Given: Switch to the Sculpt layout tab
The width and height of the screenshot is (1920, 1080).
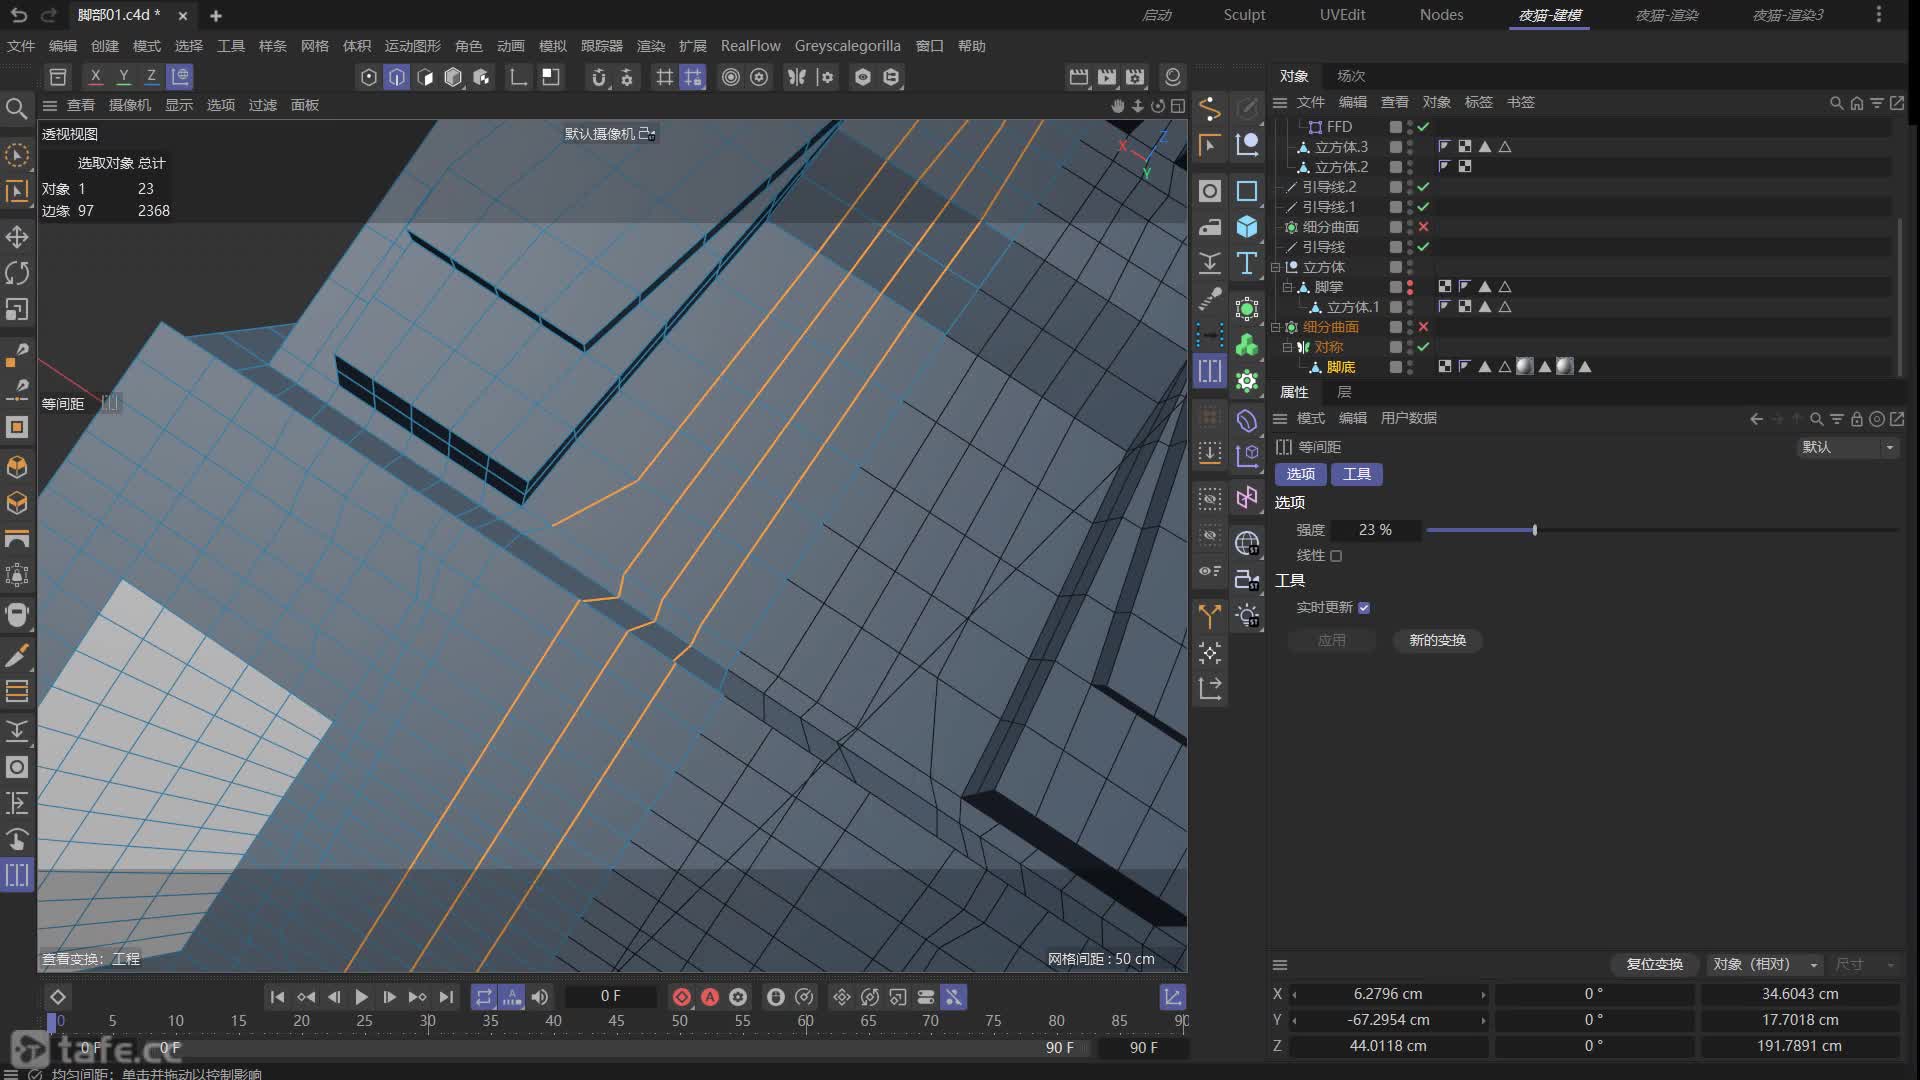Looking at the screenshot, I should click(1244, 15).
